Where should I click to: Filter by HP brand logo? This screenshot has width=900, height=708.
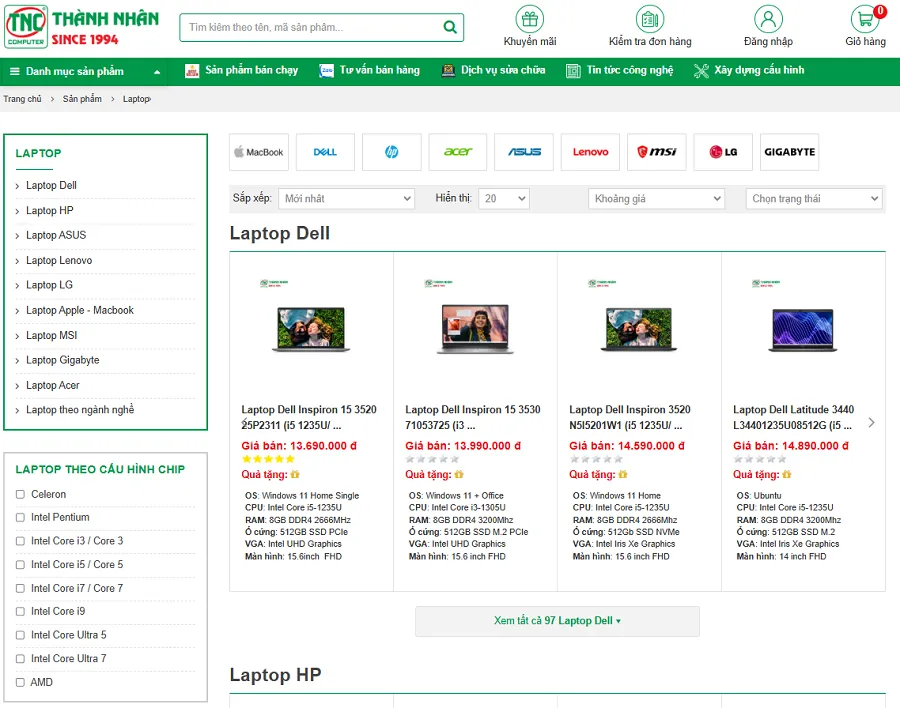click(392, 152)
